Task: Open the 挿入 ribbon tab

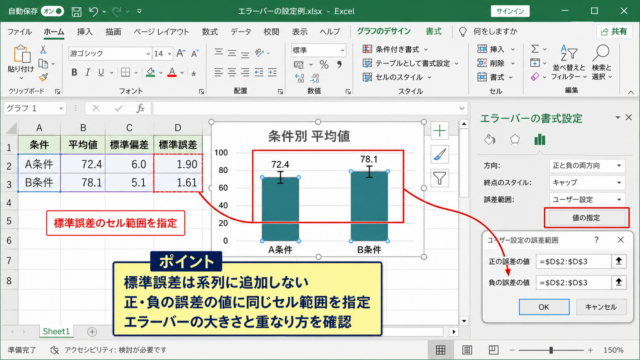Action: coord(84,31)
